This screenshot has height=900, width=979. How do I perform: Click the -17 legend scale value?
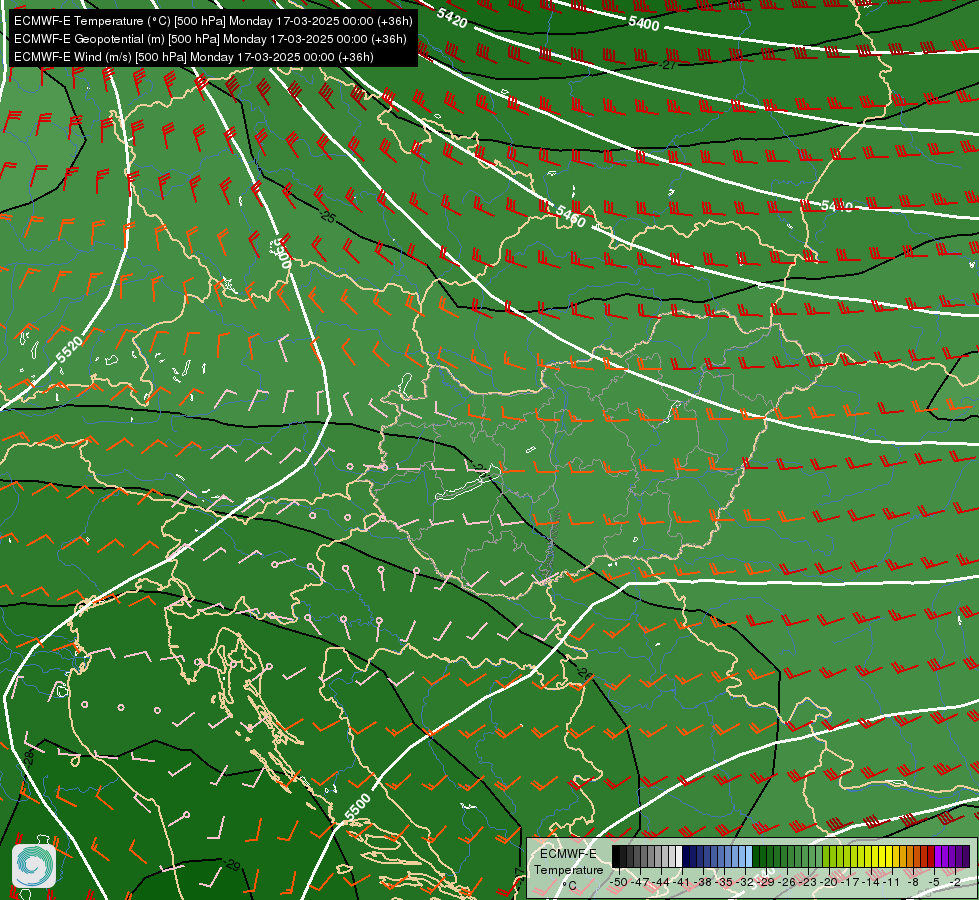click(x=850, y=882)
